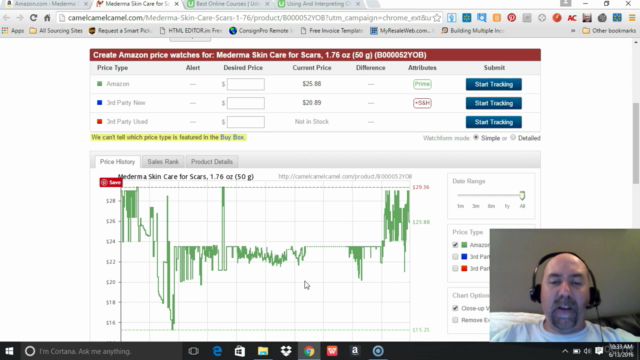
Task: Open the Apps bookmarks shortcut
Action: click(x=13, y=31)
